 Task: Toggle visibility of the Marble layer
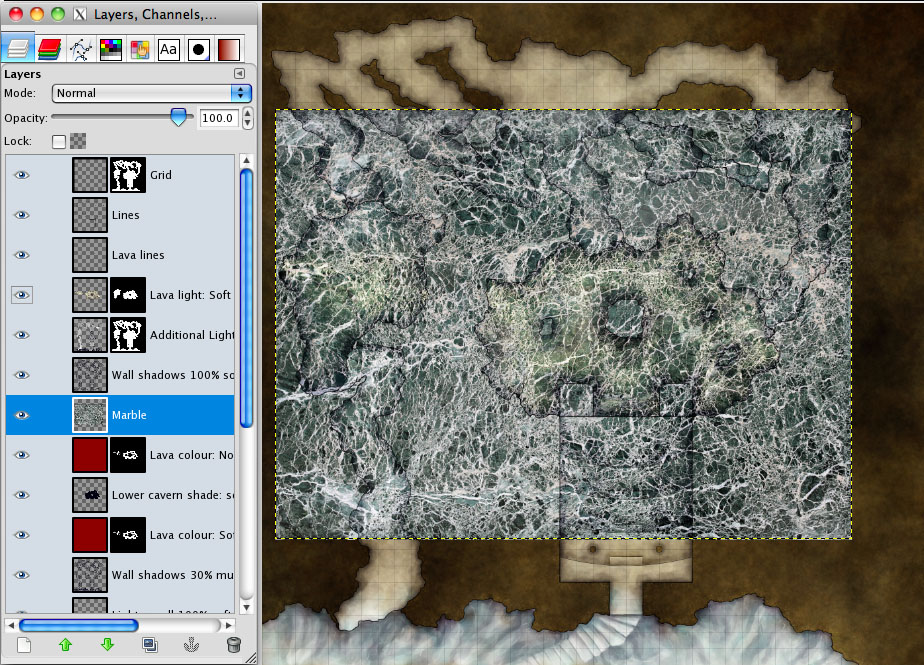[x=22, y=415]
